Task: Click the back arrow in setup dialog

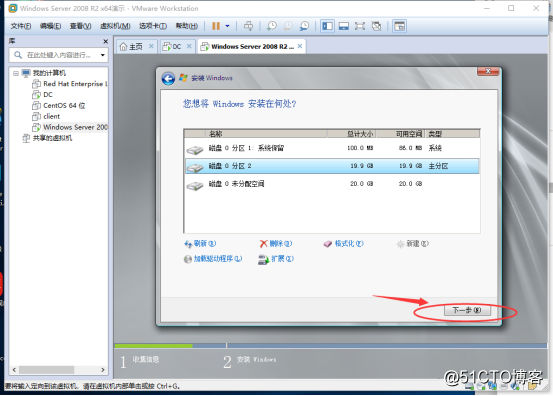Action: coord(168,79)
